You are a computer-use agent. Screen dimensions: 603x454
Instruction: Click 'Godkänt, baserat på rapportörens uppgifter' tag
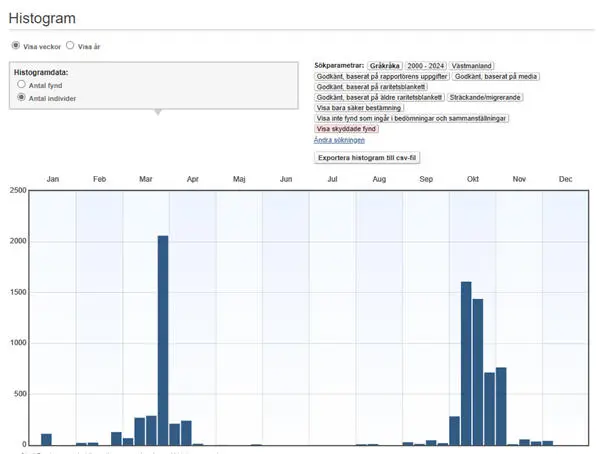pos(381,76)
